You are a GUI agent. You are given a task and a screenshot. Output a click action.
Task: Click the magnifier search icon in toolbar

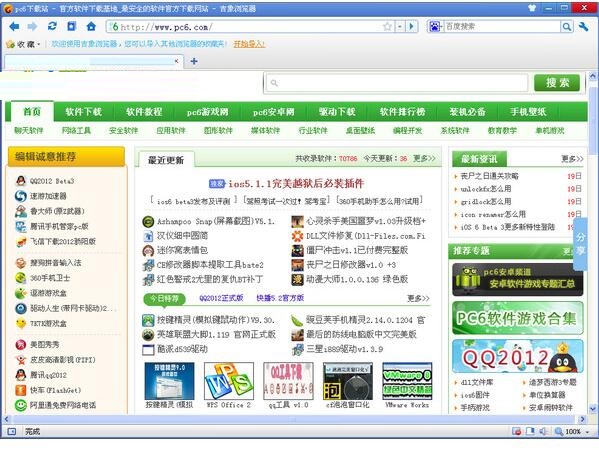coord(567,26)
